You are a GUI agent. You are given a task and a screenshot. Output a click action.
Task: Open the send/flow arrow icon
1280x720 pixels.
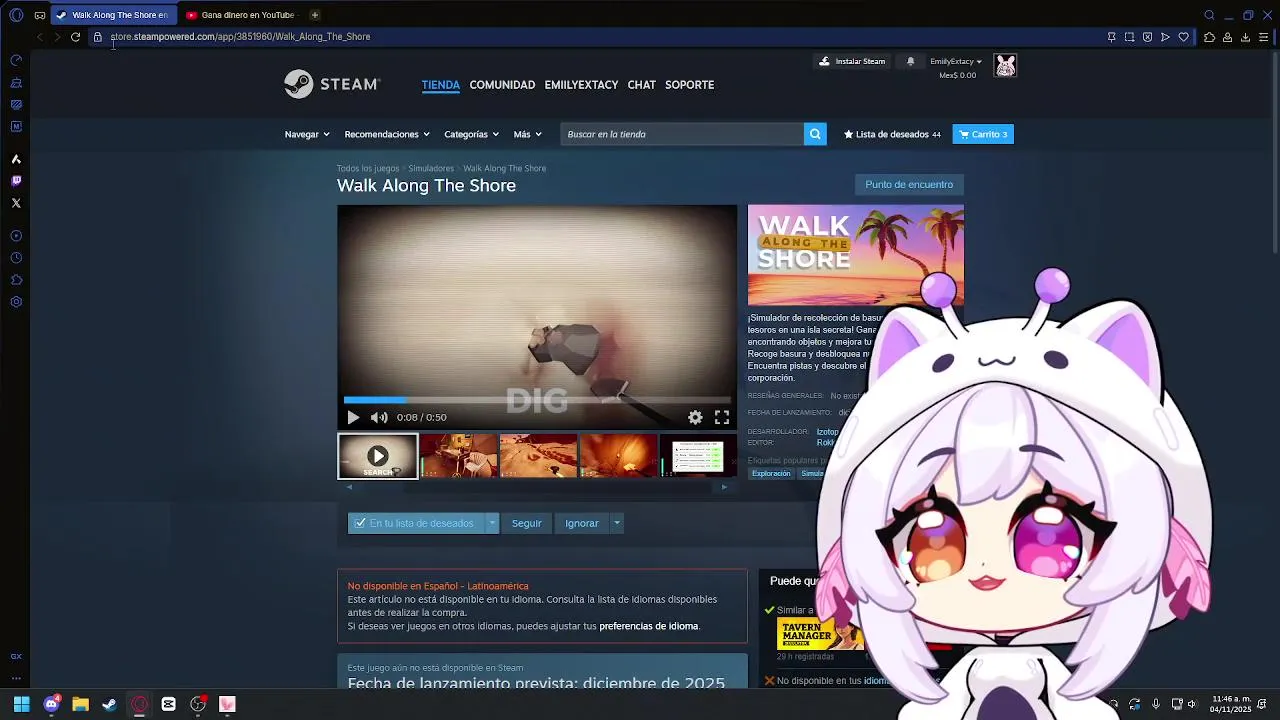[x=1165, y=37]
